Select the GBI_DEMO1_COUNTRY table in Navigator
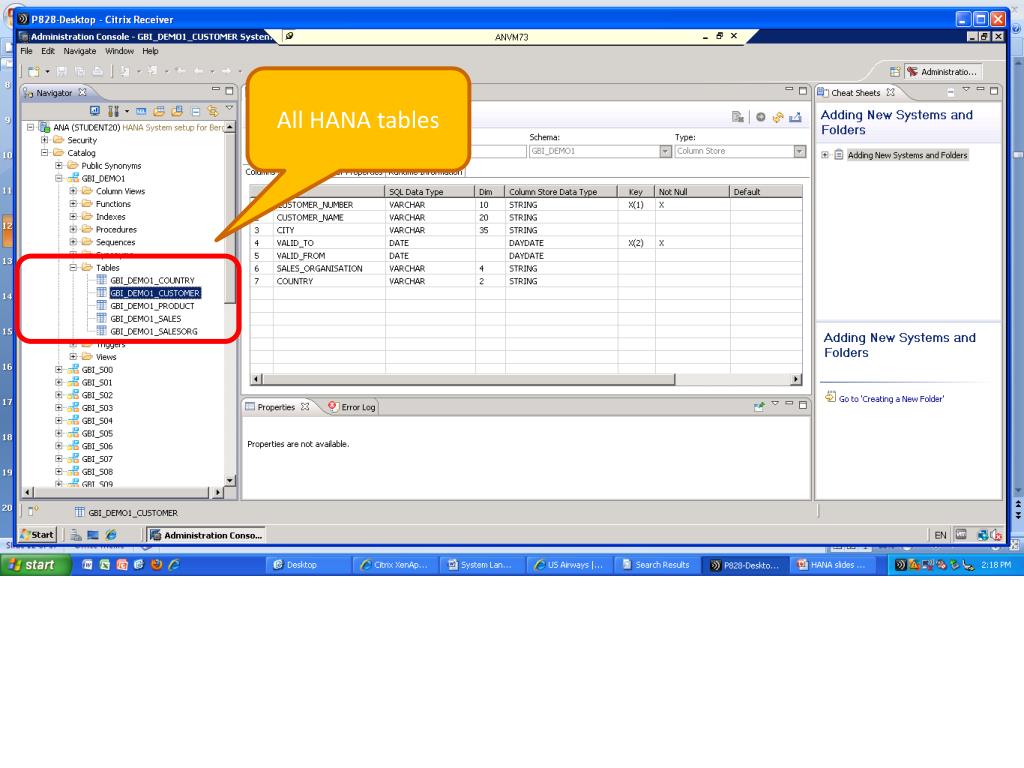The width and height of the screenshot is (1024, 768). [152, 280]
